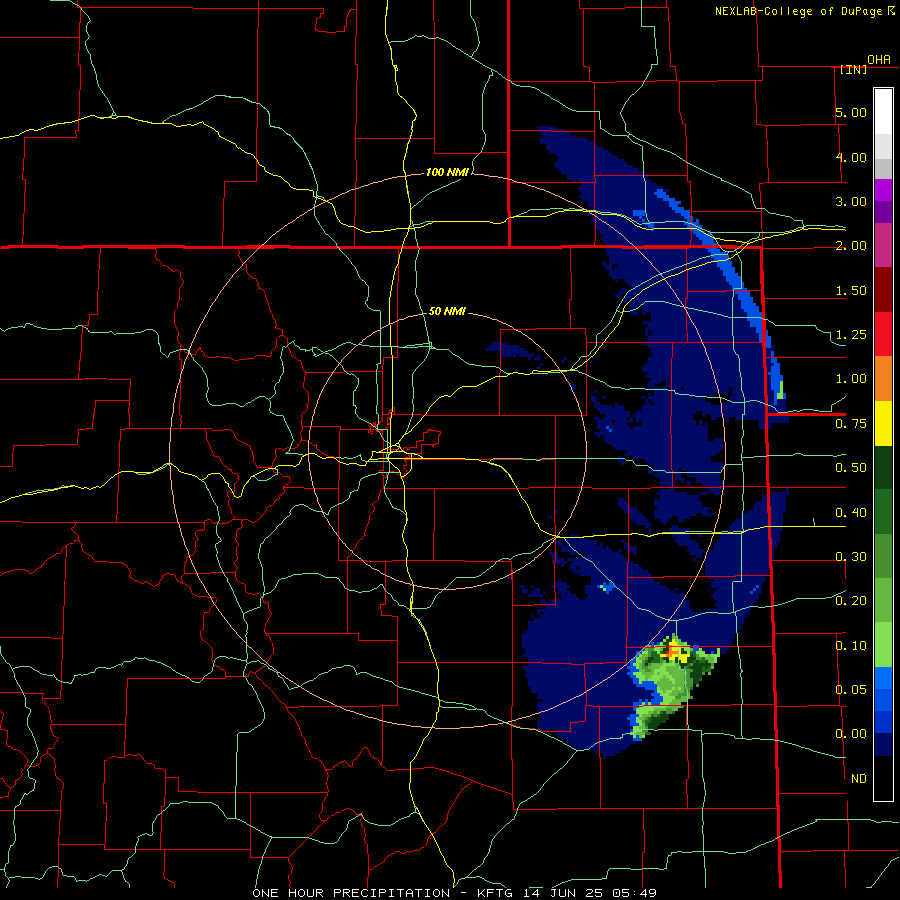Select the '1.25' legend label

point(851,335)
